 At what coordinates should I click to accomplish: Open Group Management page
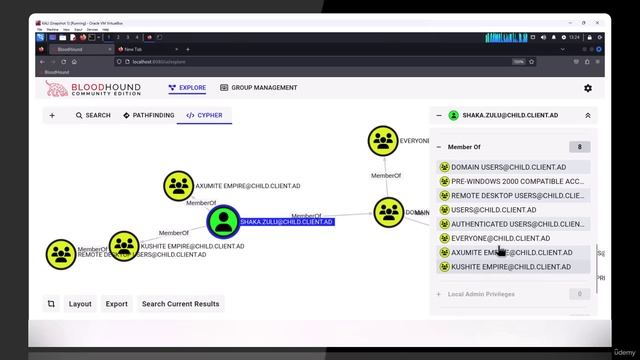(x=258, y=88)
